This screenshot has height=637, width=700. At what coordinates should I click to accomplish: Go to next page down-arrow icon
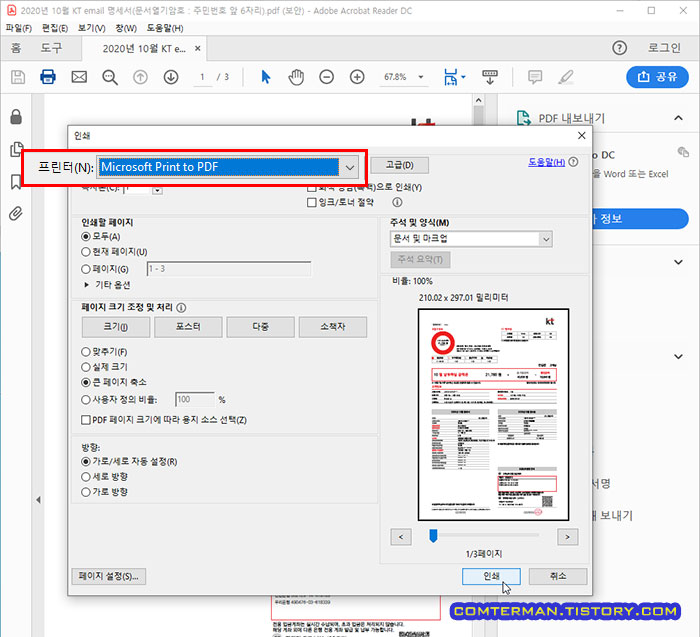click(171, 77)
